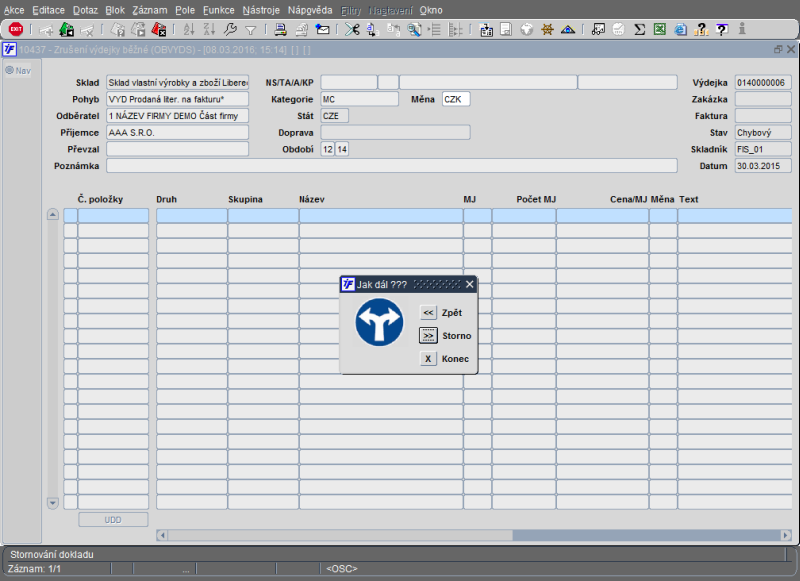
Task: Click the Sigma sum icon
Action: tap(639, 30)
